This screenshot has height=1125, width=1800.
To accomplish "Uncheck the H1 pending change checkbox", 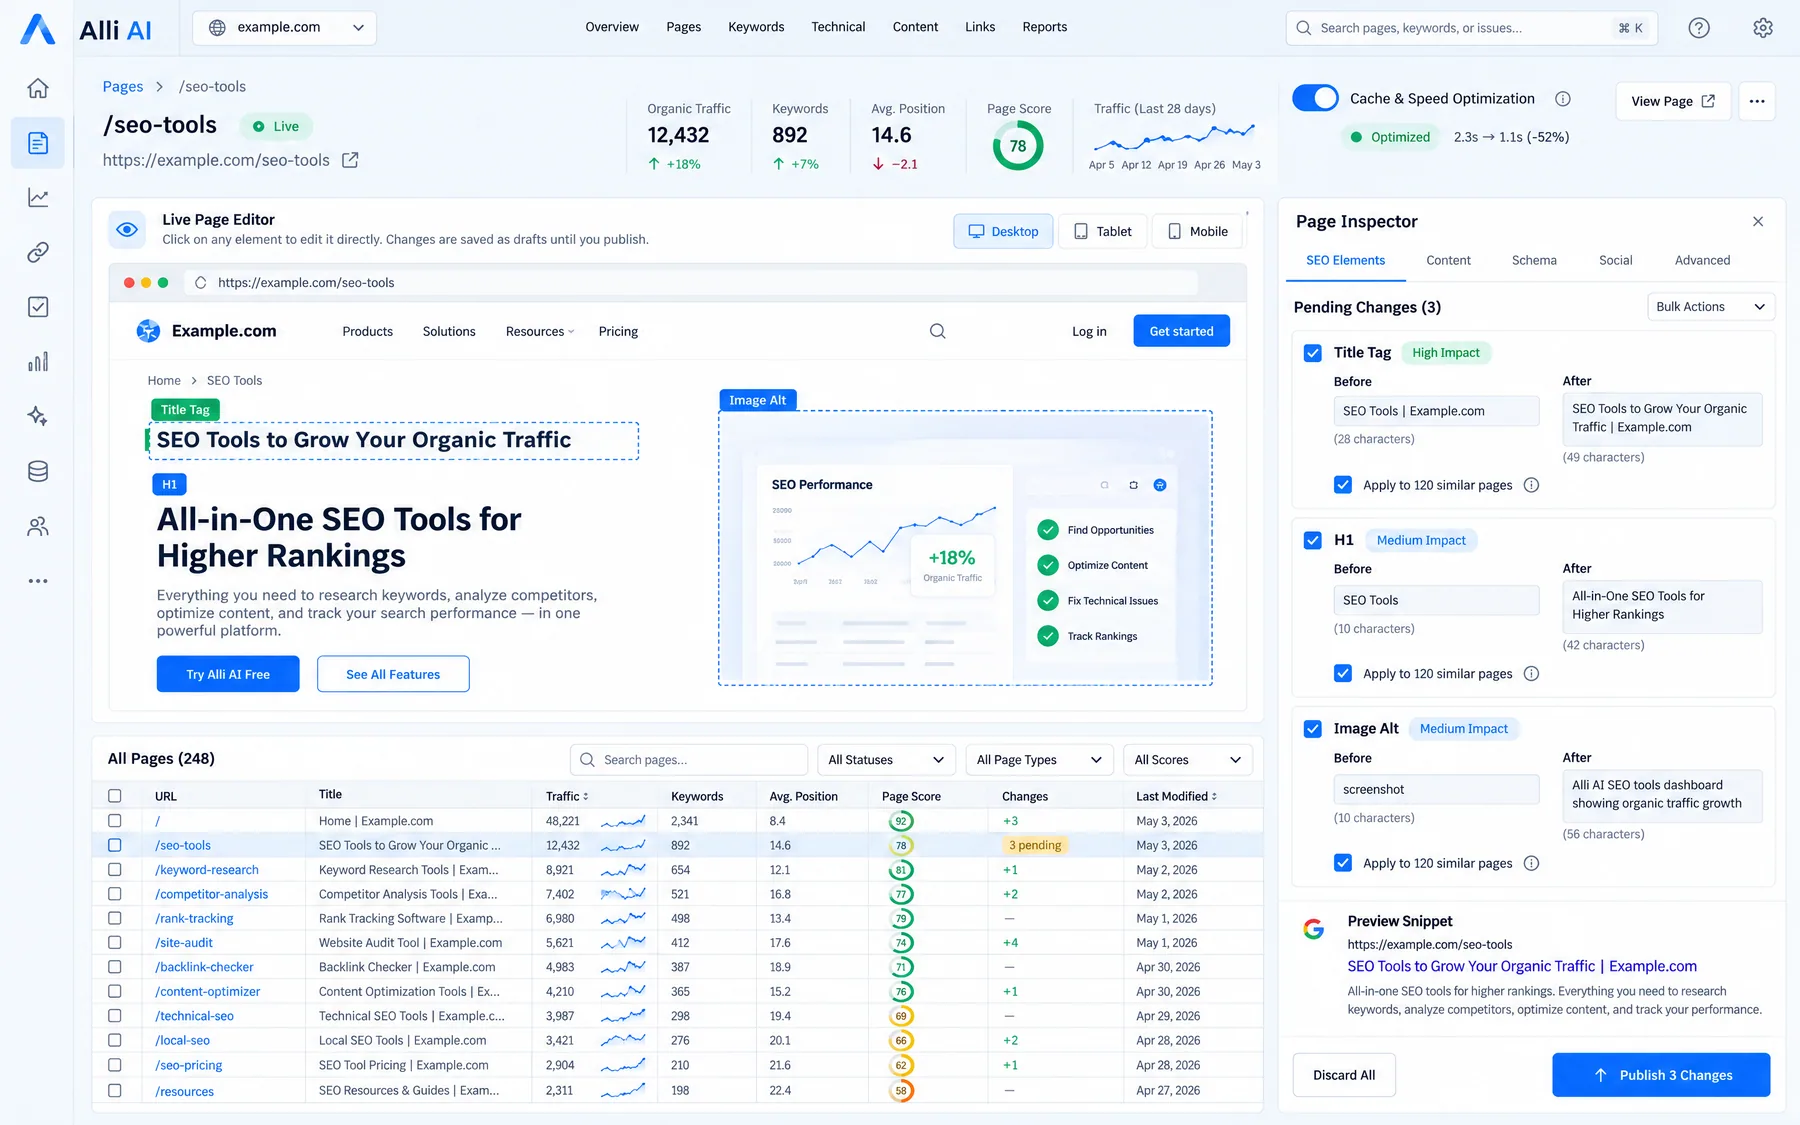I will [x=1313, y=540].
